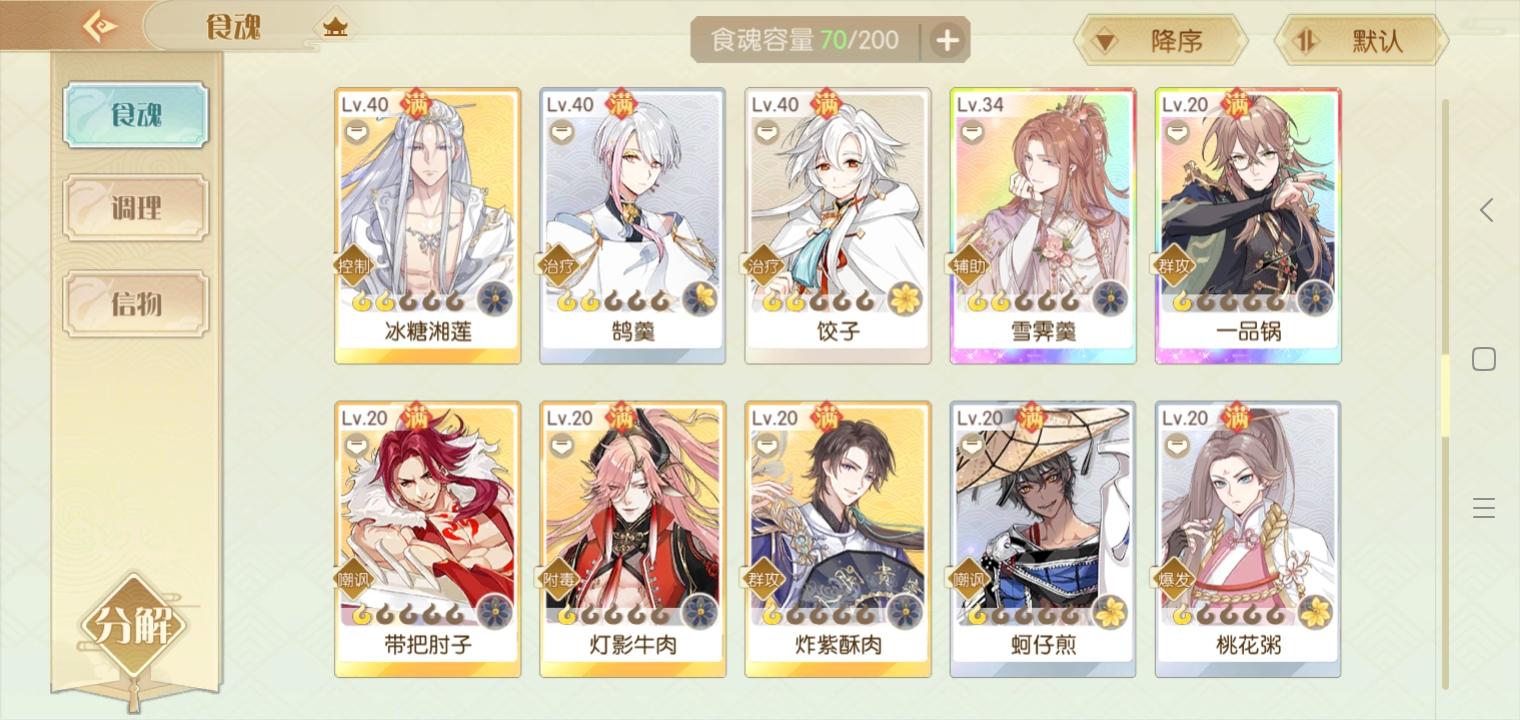The width and height of the screenshot is (1520, 720).
Task: Tap the 控制 role tag on 冰糖湘莲
Action: click(x=355, y=266)
